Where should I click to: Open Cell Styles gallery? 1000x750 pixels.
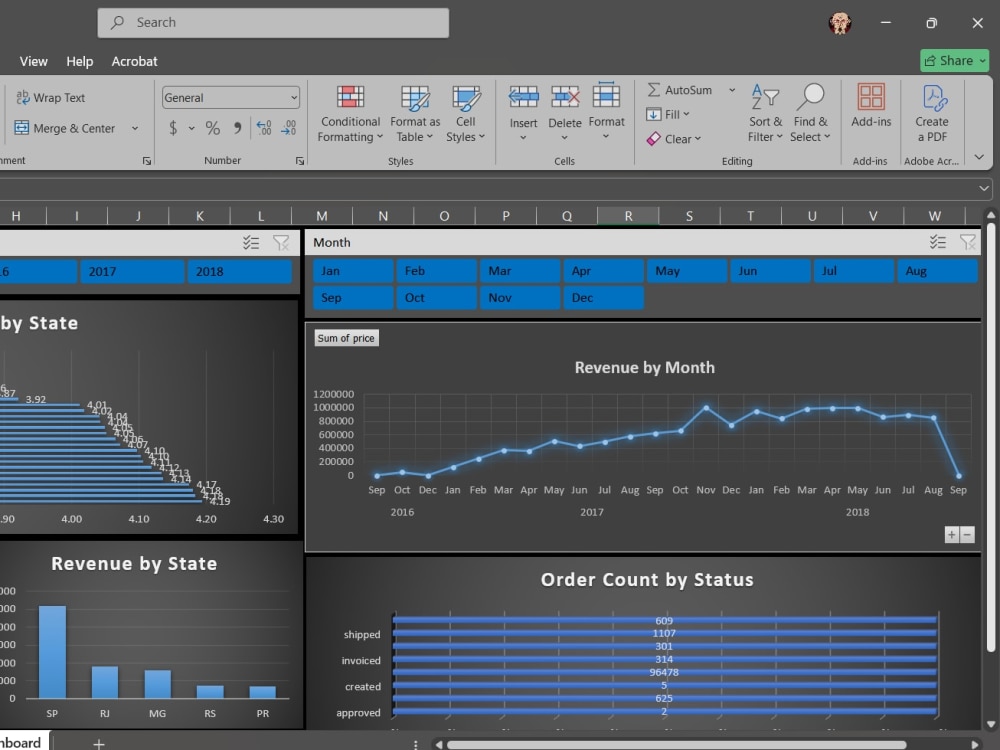coord(466,115)
